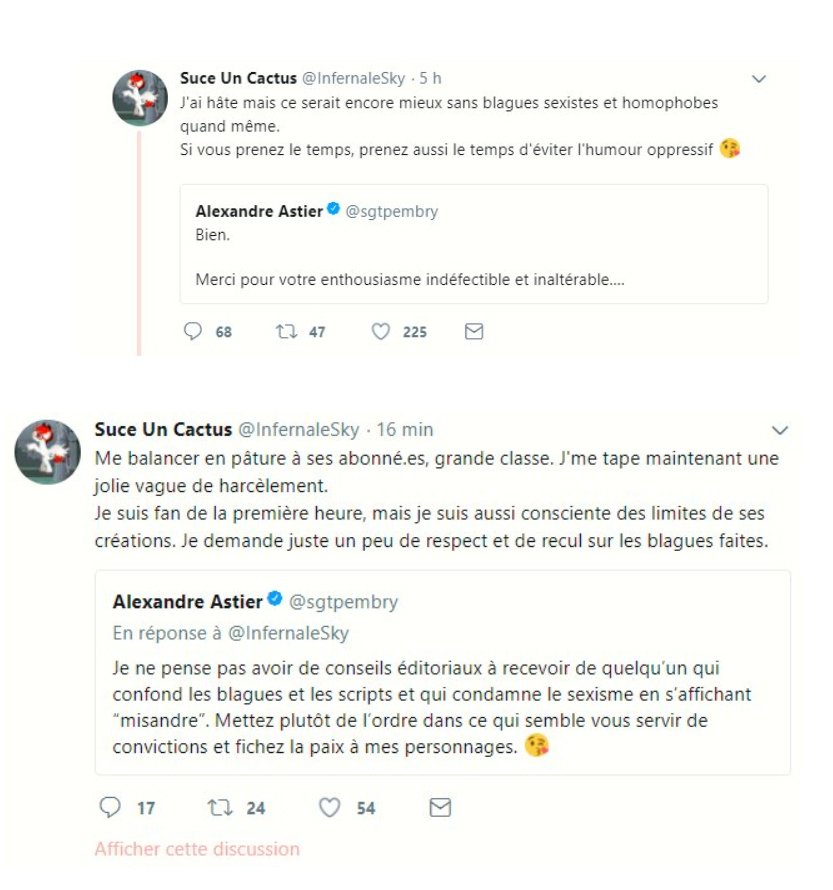The image size is (833, 890).
Task: Click Suce Un Cactus avatar on bottom tweet
Action: tap(46, 452)
